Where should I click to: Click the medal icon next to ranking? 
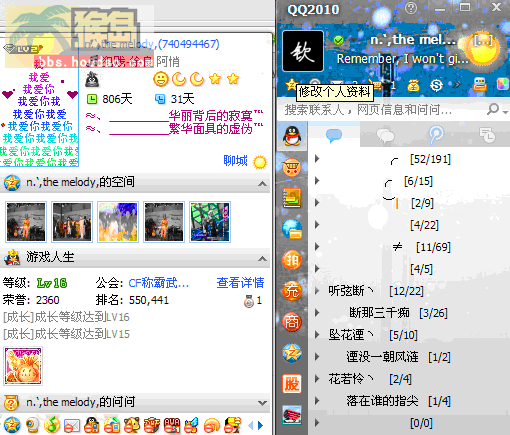(249, 301)
